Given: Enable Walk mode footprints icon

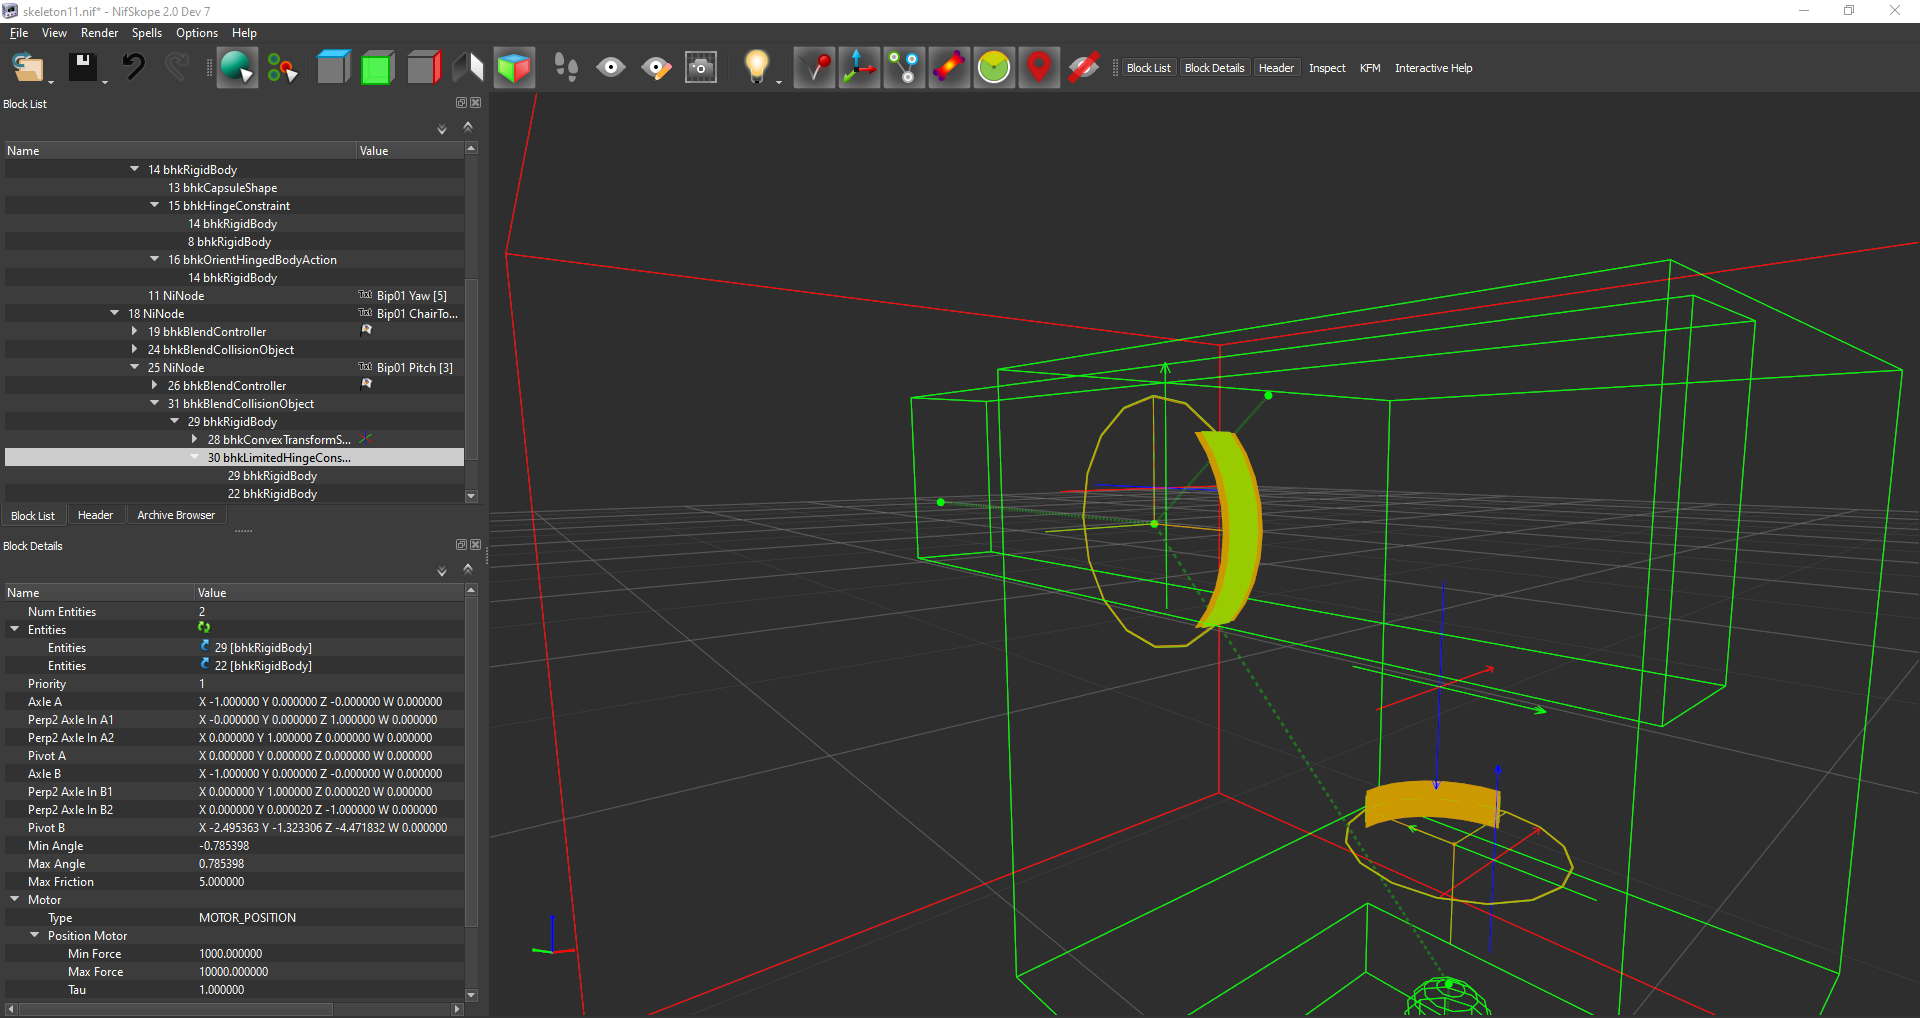Looking at the screenshot, I should tap(566, 68).
